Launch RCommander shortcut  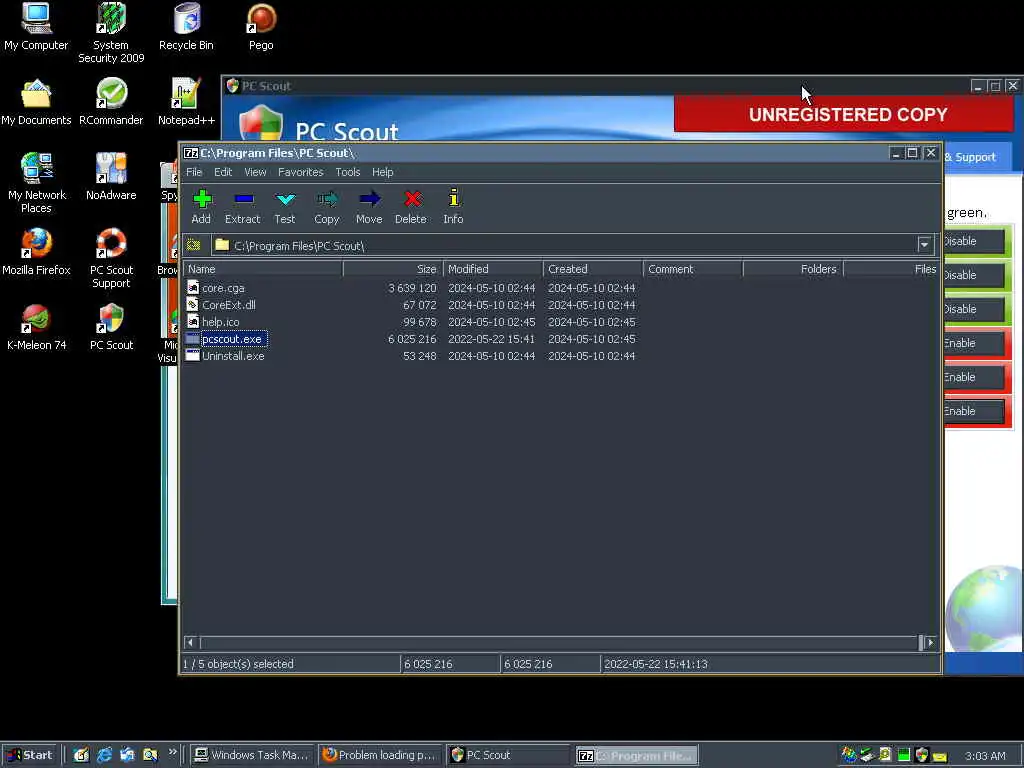coord(111,102)
